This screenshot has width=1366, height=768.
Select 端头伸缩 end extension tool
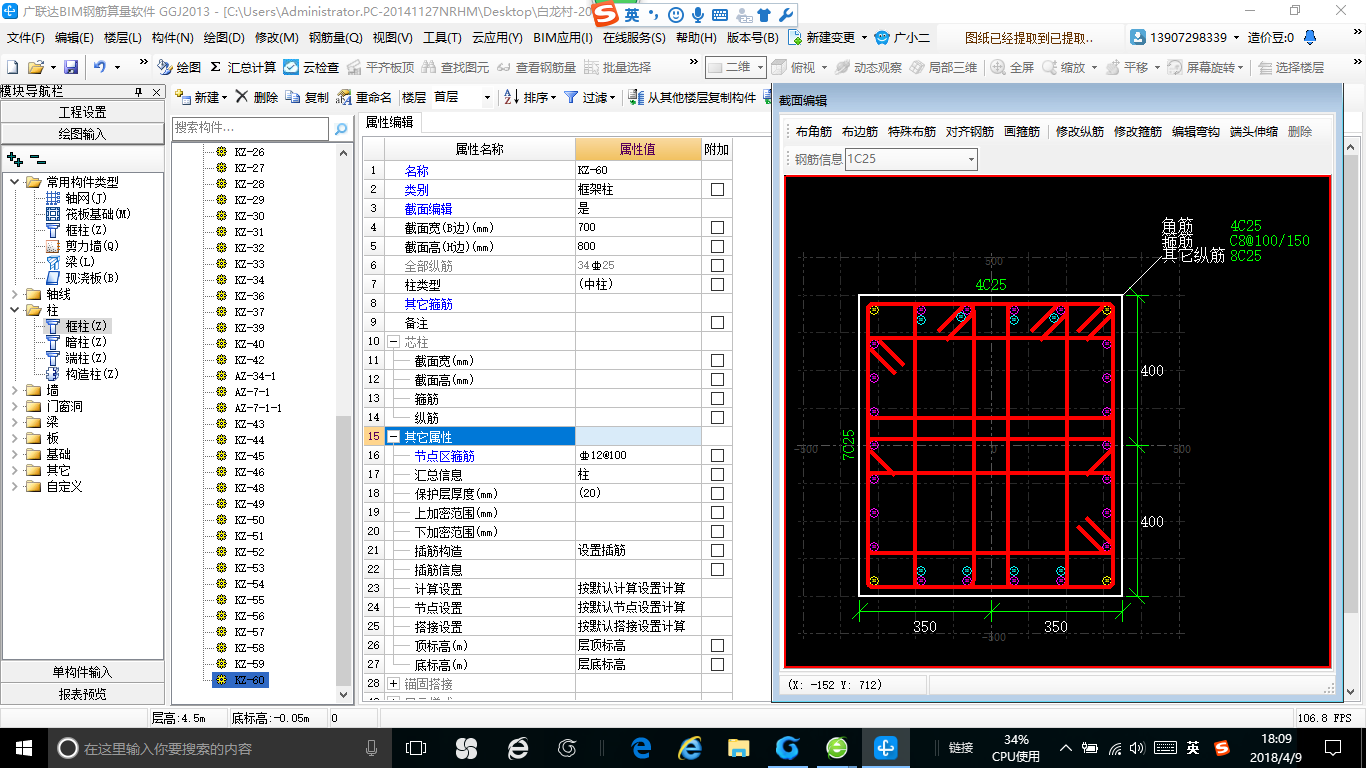[1254, 131]
